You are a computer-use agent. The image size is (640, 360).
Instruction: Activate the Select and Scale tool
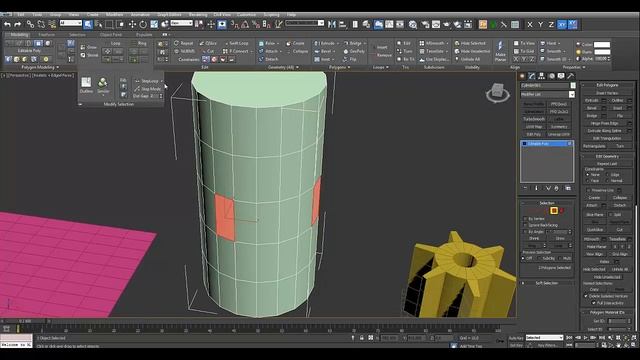pos(154,24)
